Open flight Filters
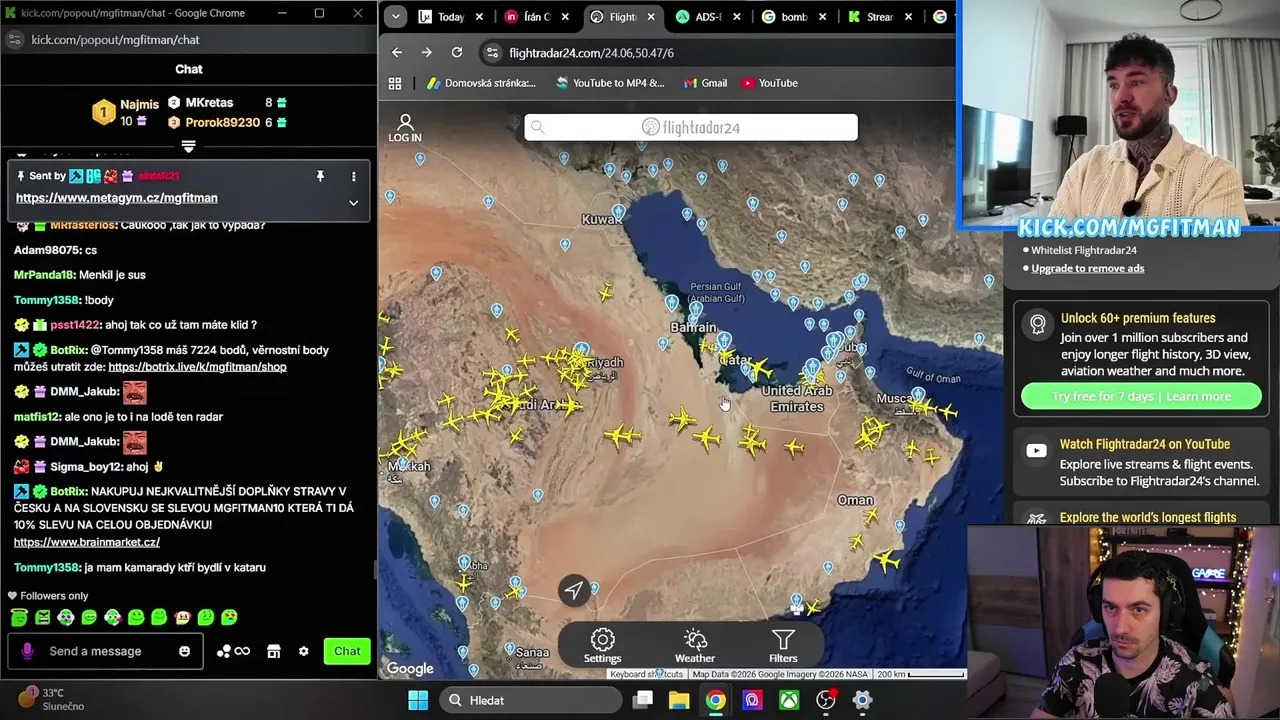The image size is (1280, 720). pos(783,646)
